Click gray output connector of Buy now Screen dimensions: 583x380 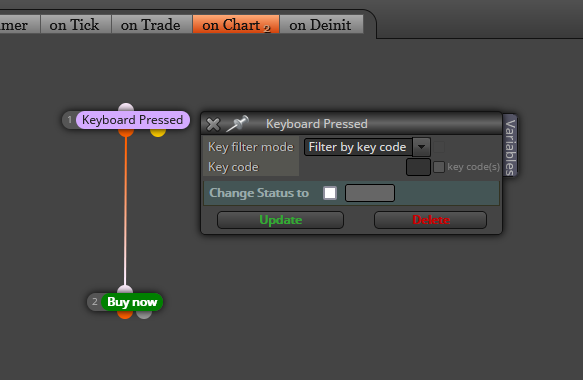(x=144, y=315)
